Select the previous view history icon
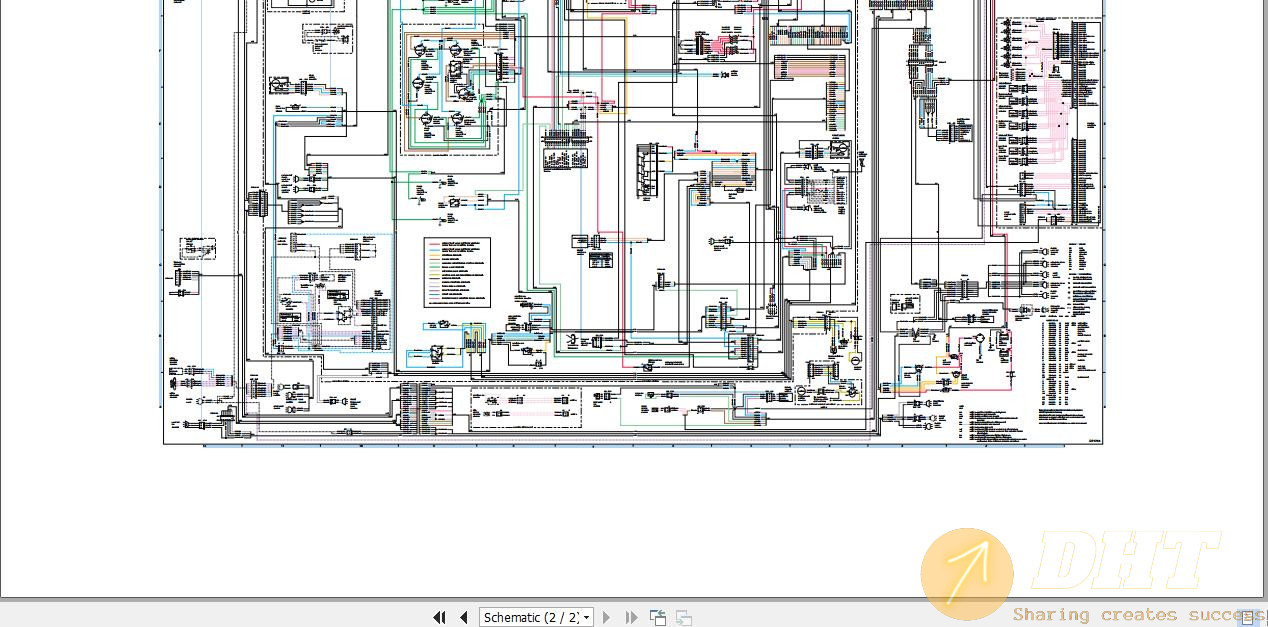Screen dimensions: 1268x627 click(657, 617)
